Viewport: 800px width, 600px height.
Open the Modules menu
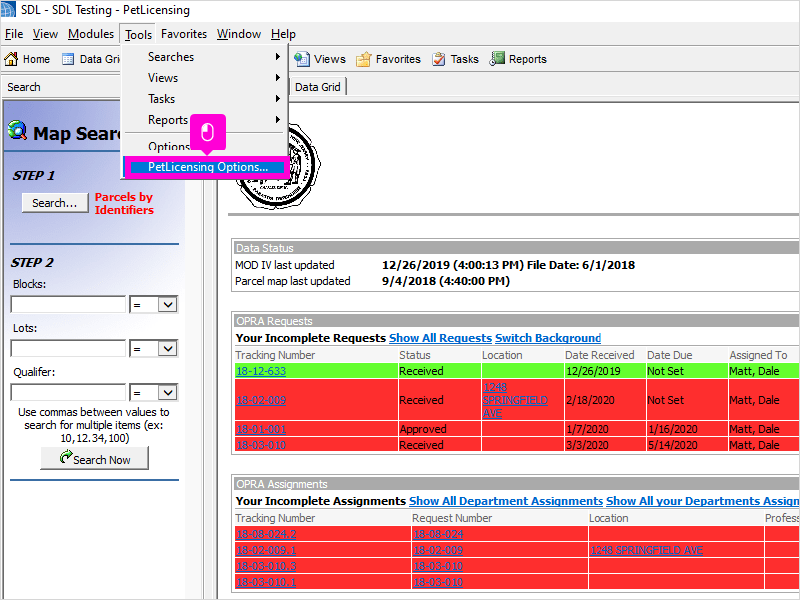(91, 34)
